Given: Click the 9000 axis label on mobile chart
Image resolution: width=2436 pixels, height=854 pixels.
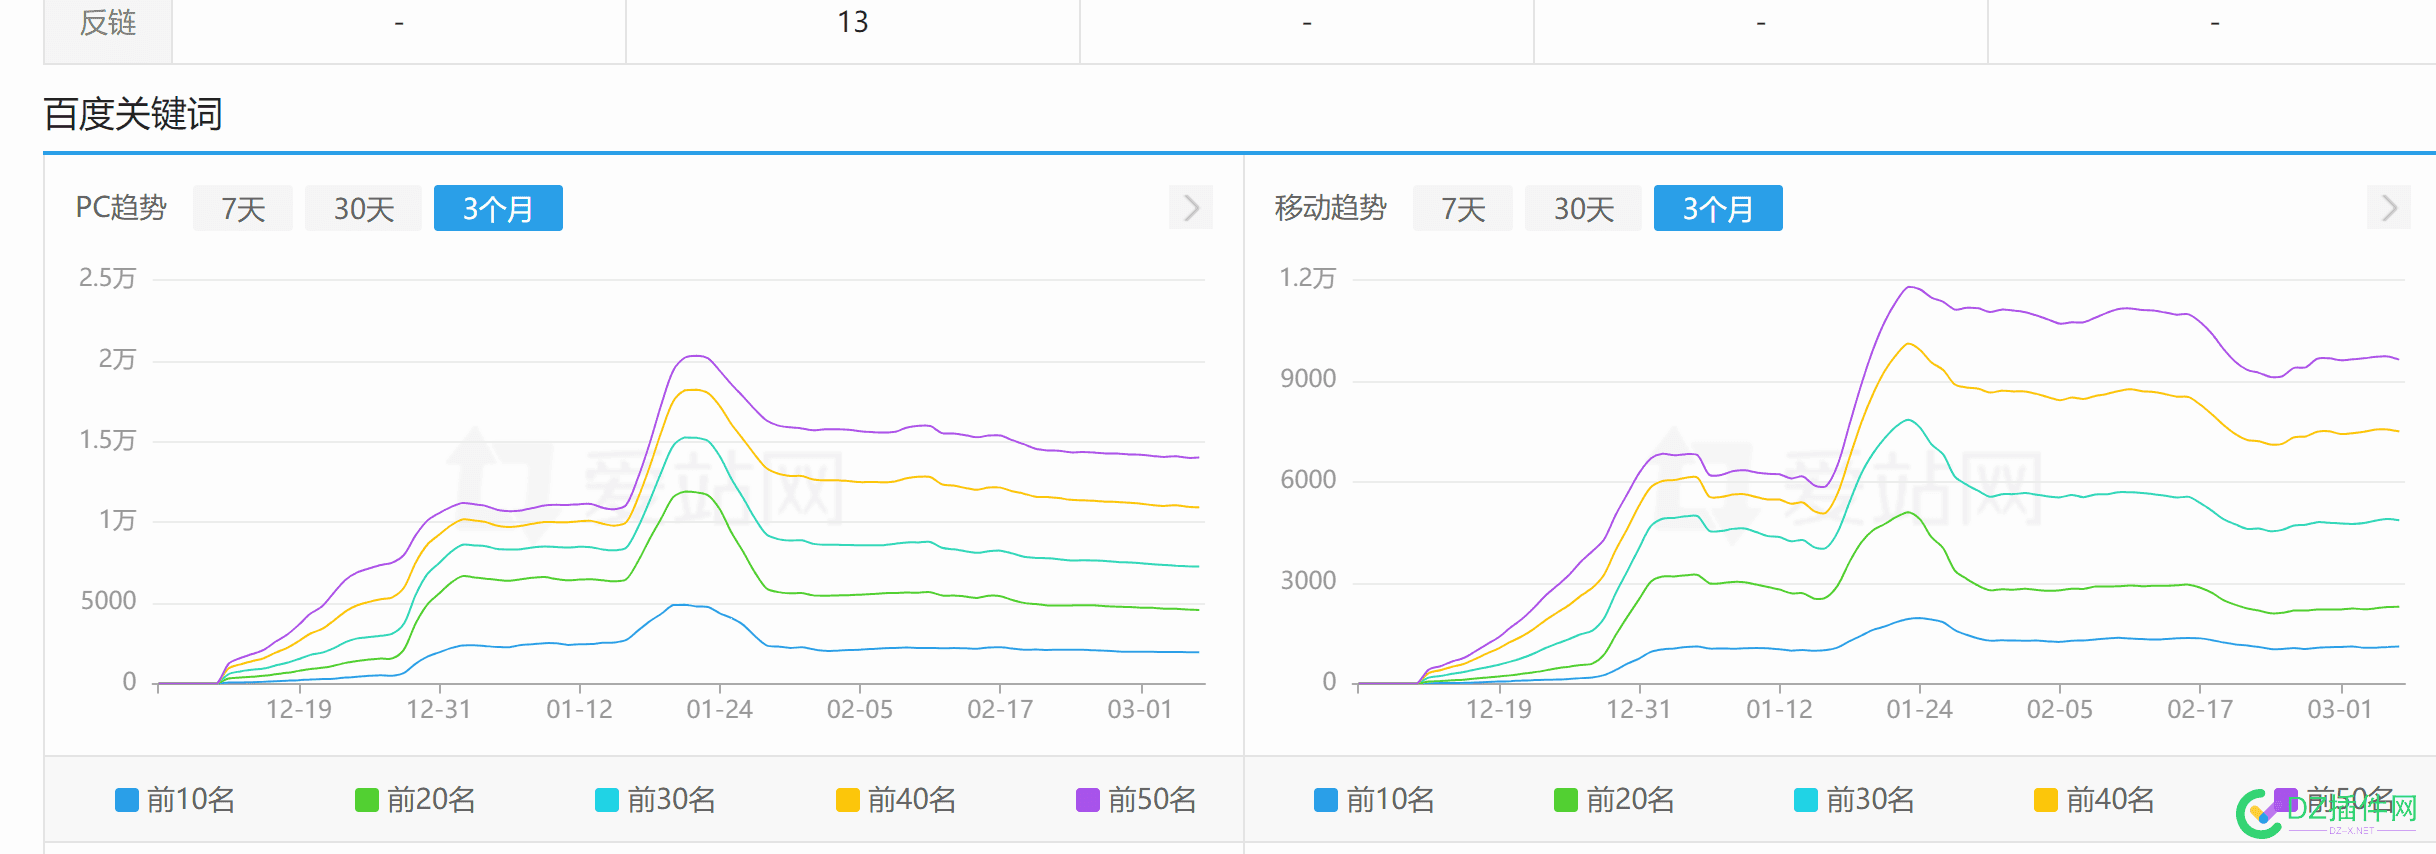Looking at the screenshot, I should (1308, 379).
